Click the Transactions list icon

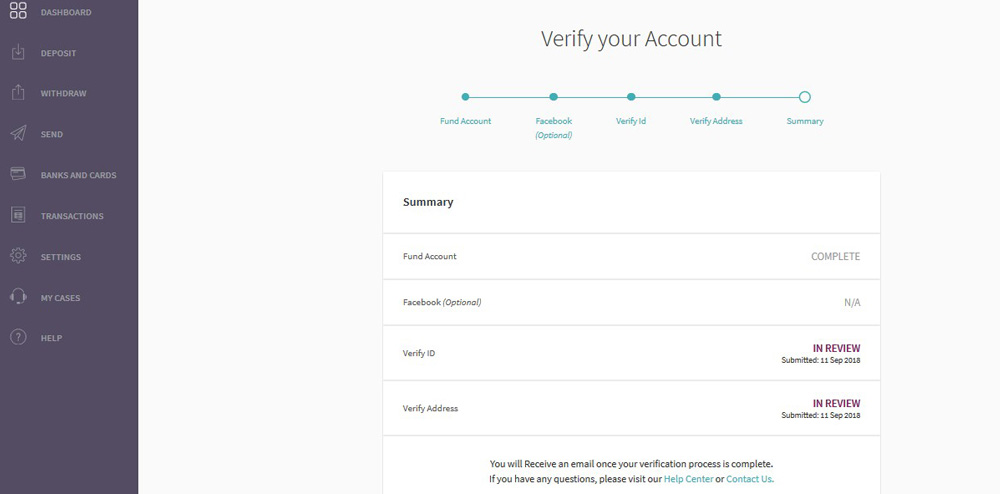click(18, 215)
